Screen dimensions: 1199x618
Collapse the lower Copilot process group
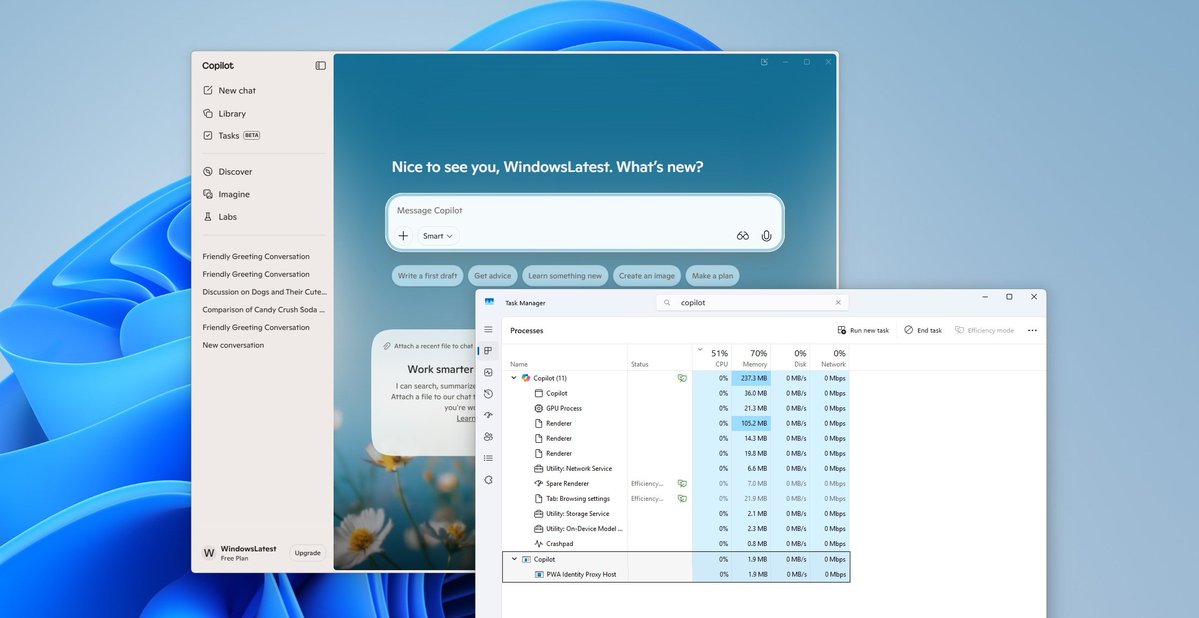coord(513,559)
